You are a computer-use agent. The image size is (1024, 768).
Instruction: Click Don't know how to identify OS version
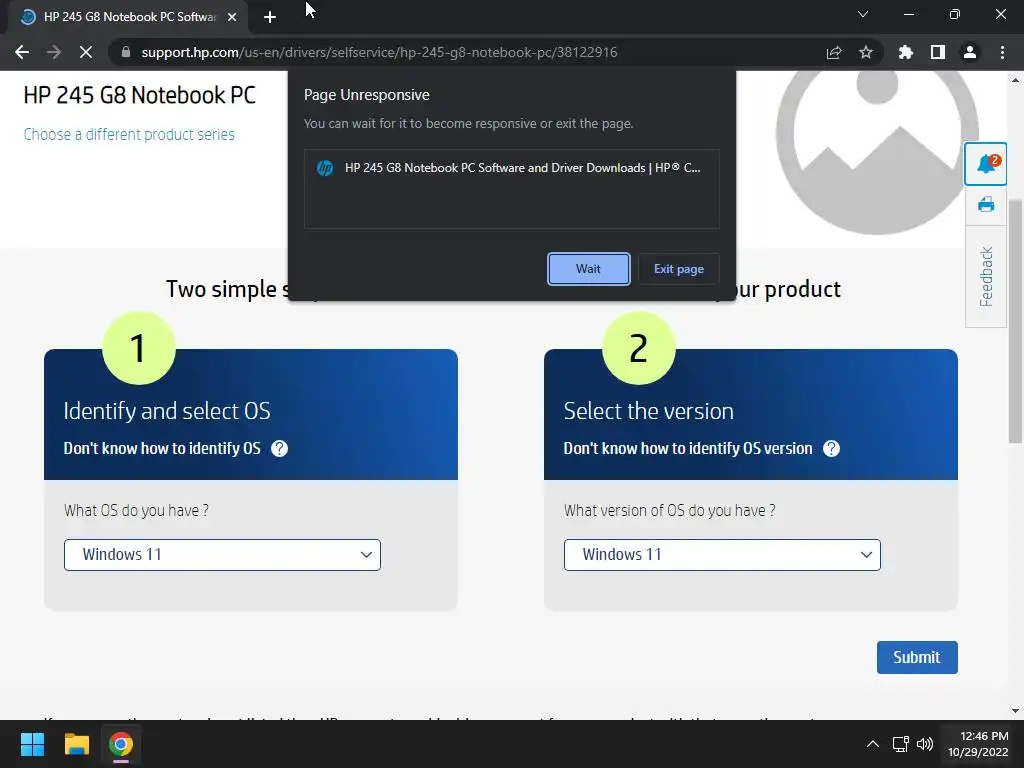pyautogui.click(x=688, y=449)
